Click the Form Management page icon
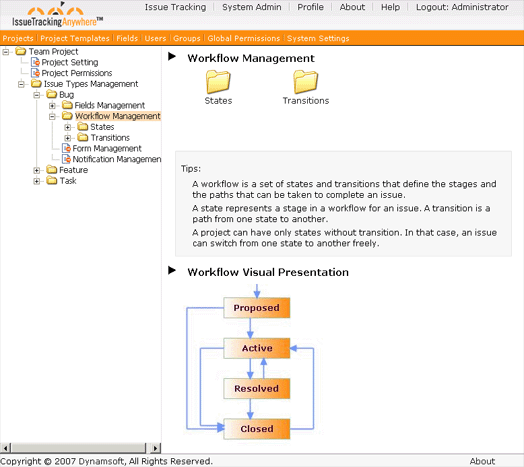524x467 pixels. coord(67,148)
